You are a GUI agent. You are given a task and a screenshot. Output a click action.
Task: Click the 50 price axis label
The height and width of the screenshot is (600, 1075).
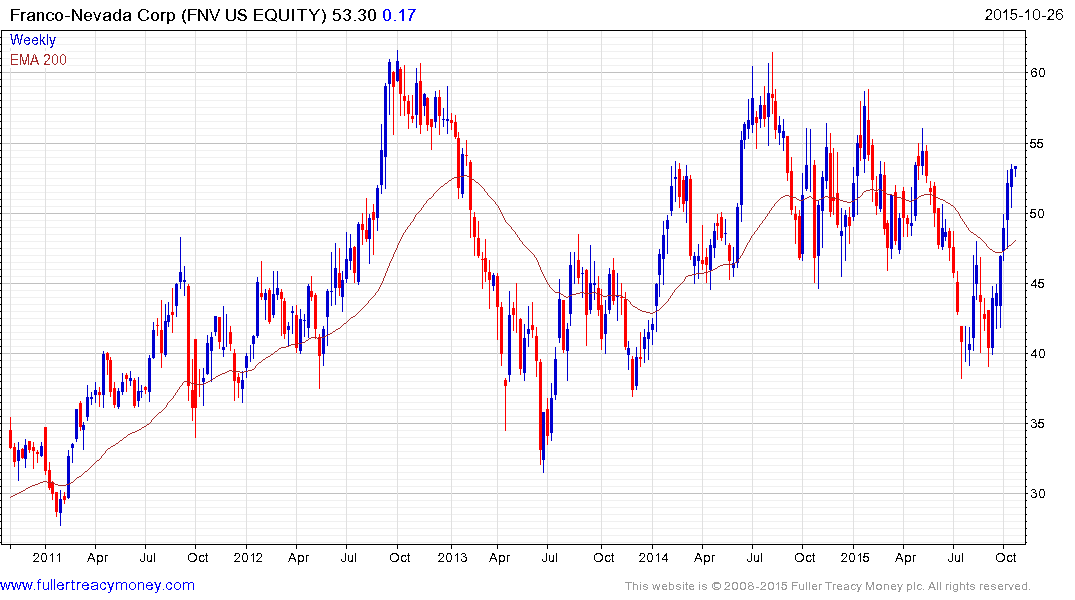pyautogui.click(x=1037, y=214)
